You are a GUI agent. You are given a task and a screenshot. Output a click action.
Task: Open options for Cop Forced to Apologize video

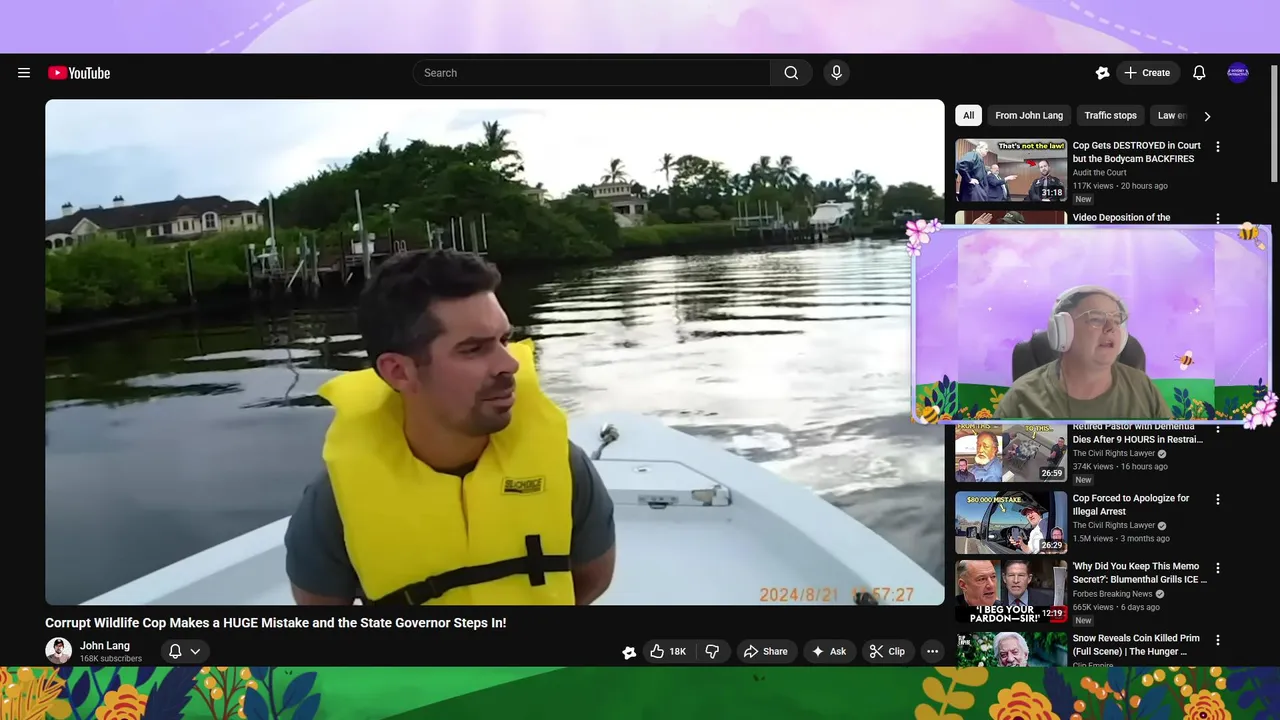pos(1218,499)
